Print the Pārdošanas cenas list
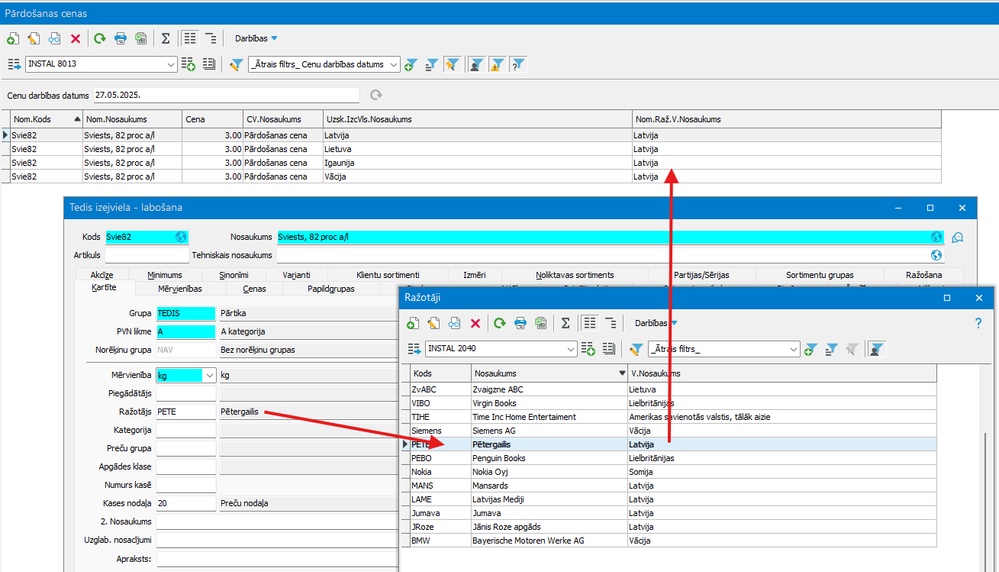Image resolution: width=999 pixels, height=572 pixels. coord(120,39)
